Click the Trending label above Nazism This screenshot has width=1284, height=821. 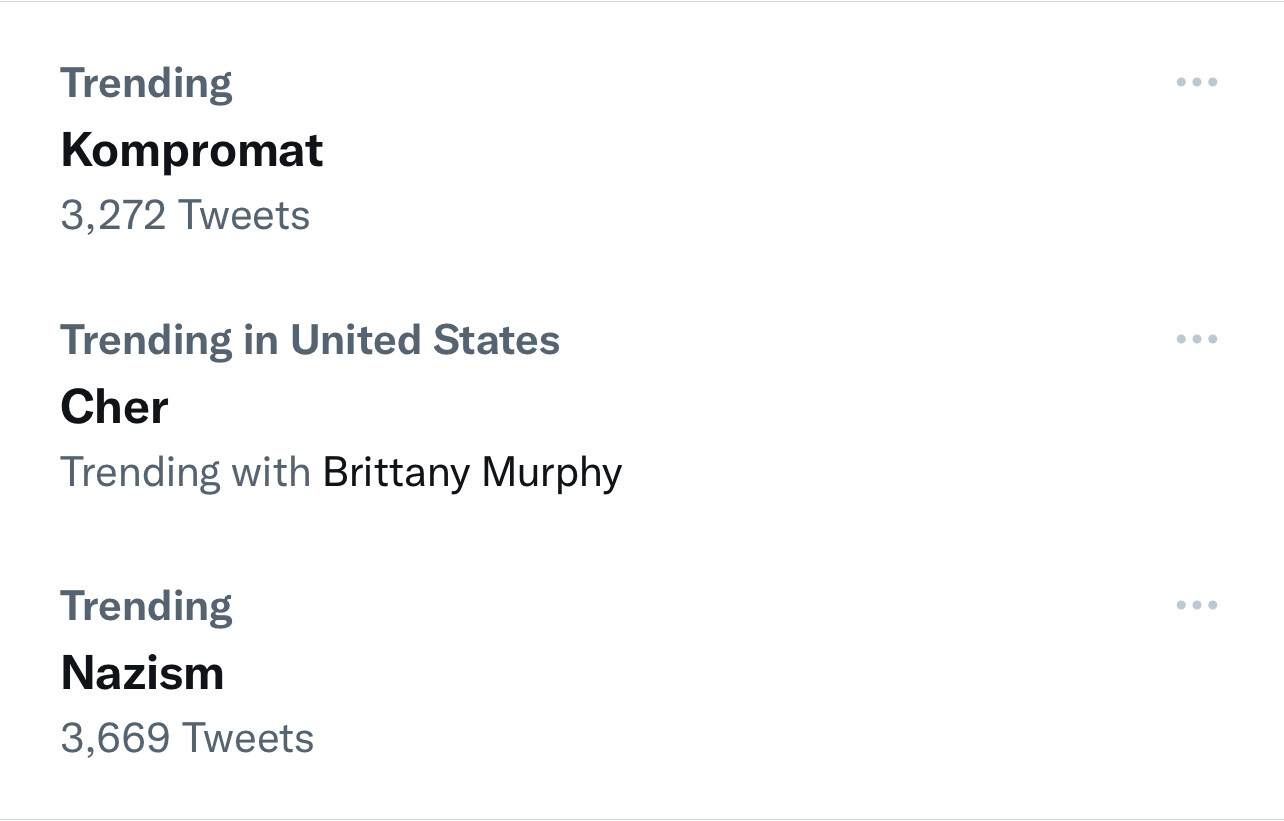[146, 604]
